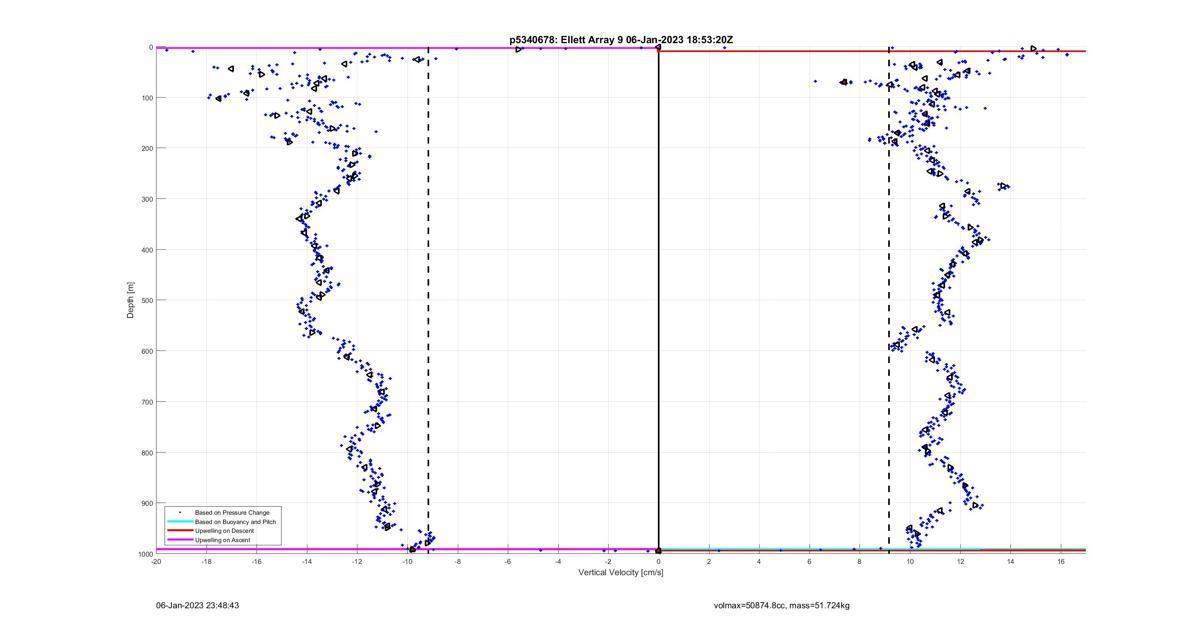Click depth axis tick label "400"
This screenshot has height=622, width=1200.
point(146,250)
